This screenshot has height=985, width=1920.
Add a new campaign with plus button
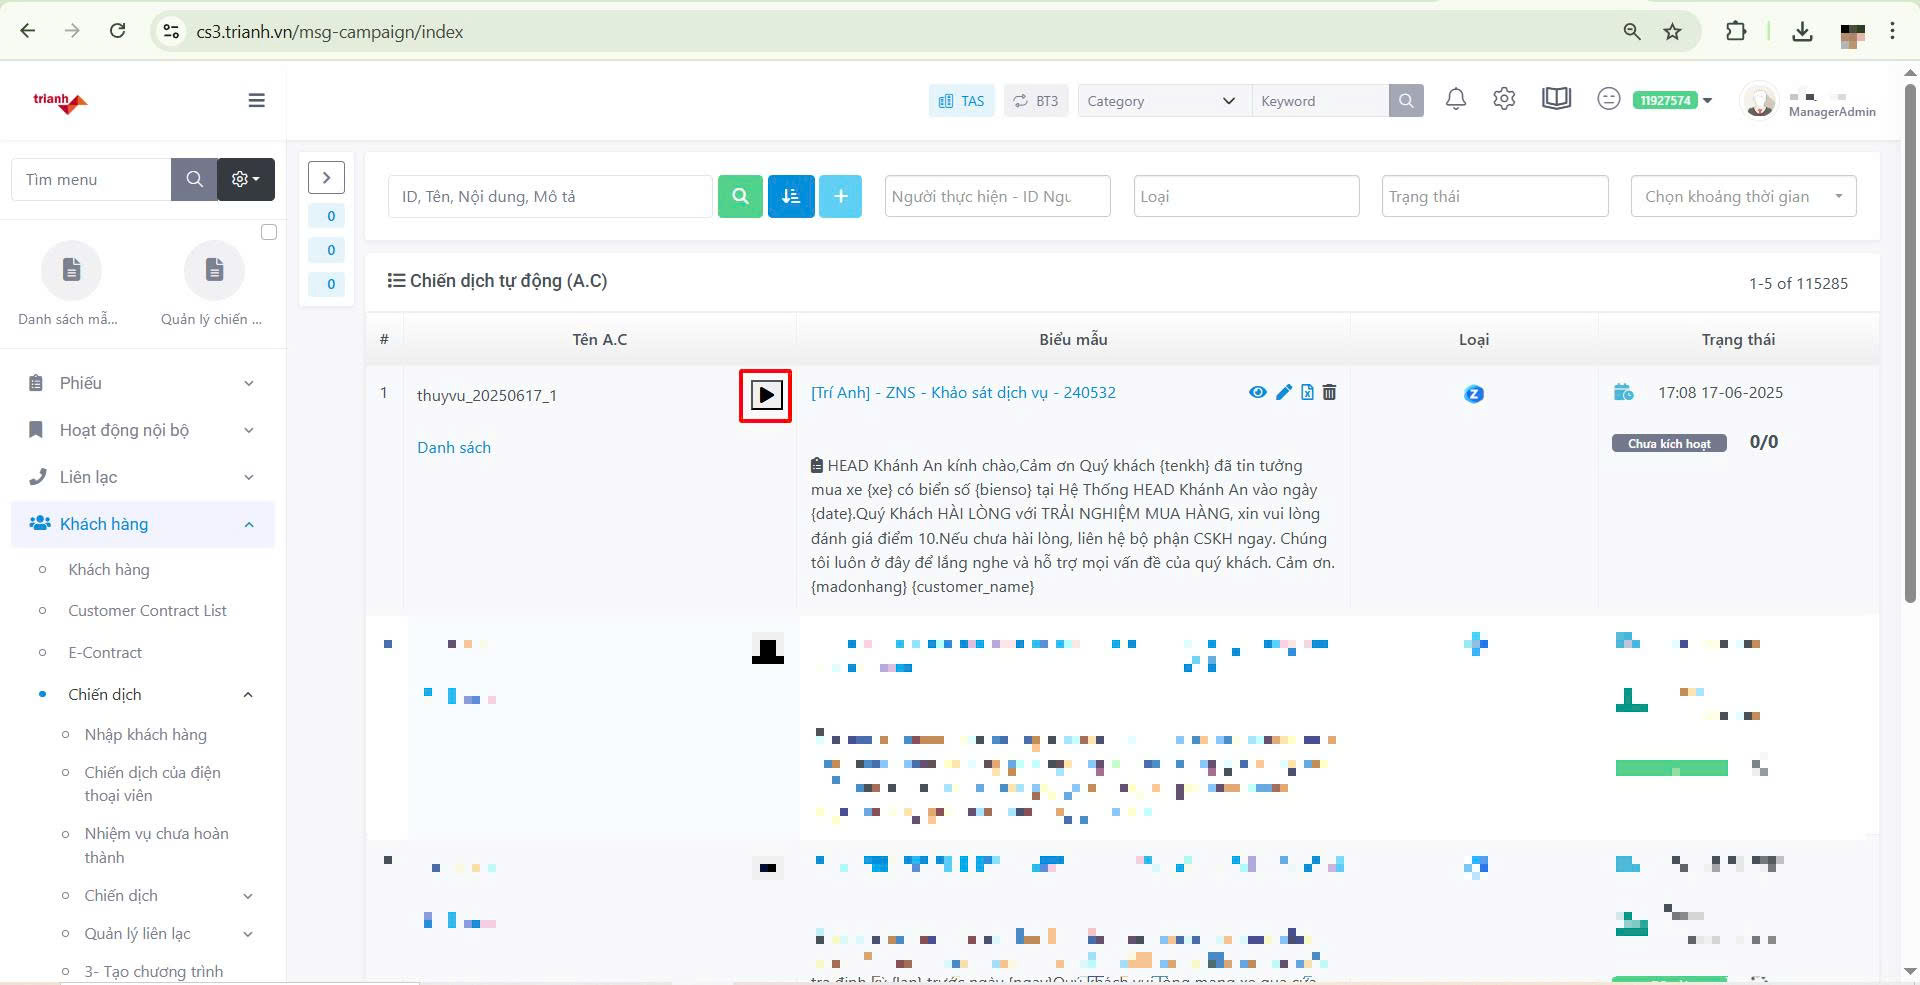pyautogui.click(x=840, y=196)
